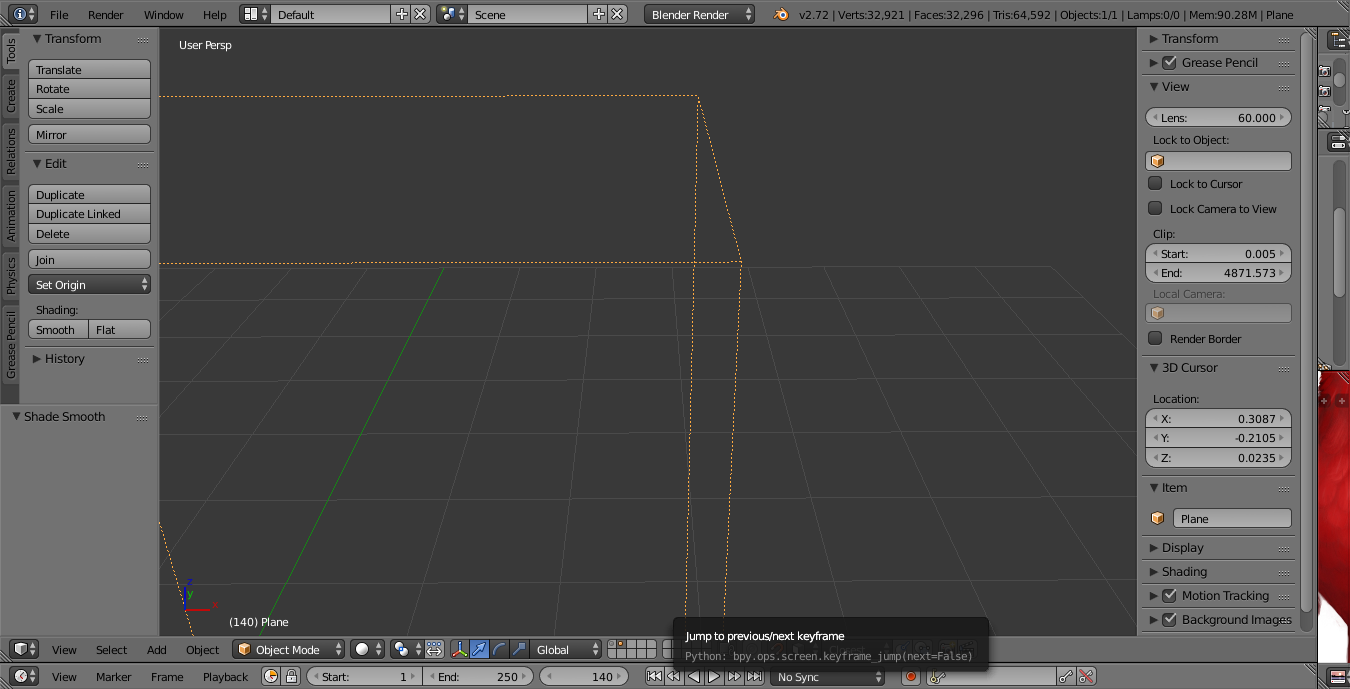1350x689 pixels.
Task: Play the animation forward
Action: tap(714, 676)
